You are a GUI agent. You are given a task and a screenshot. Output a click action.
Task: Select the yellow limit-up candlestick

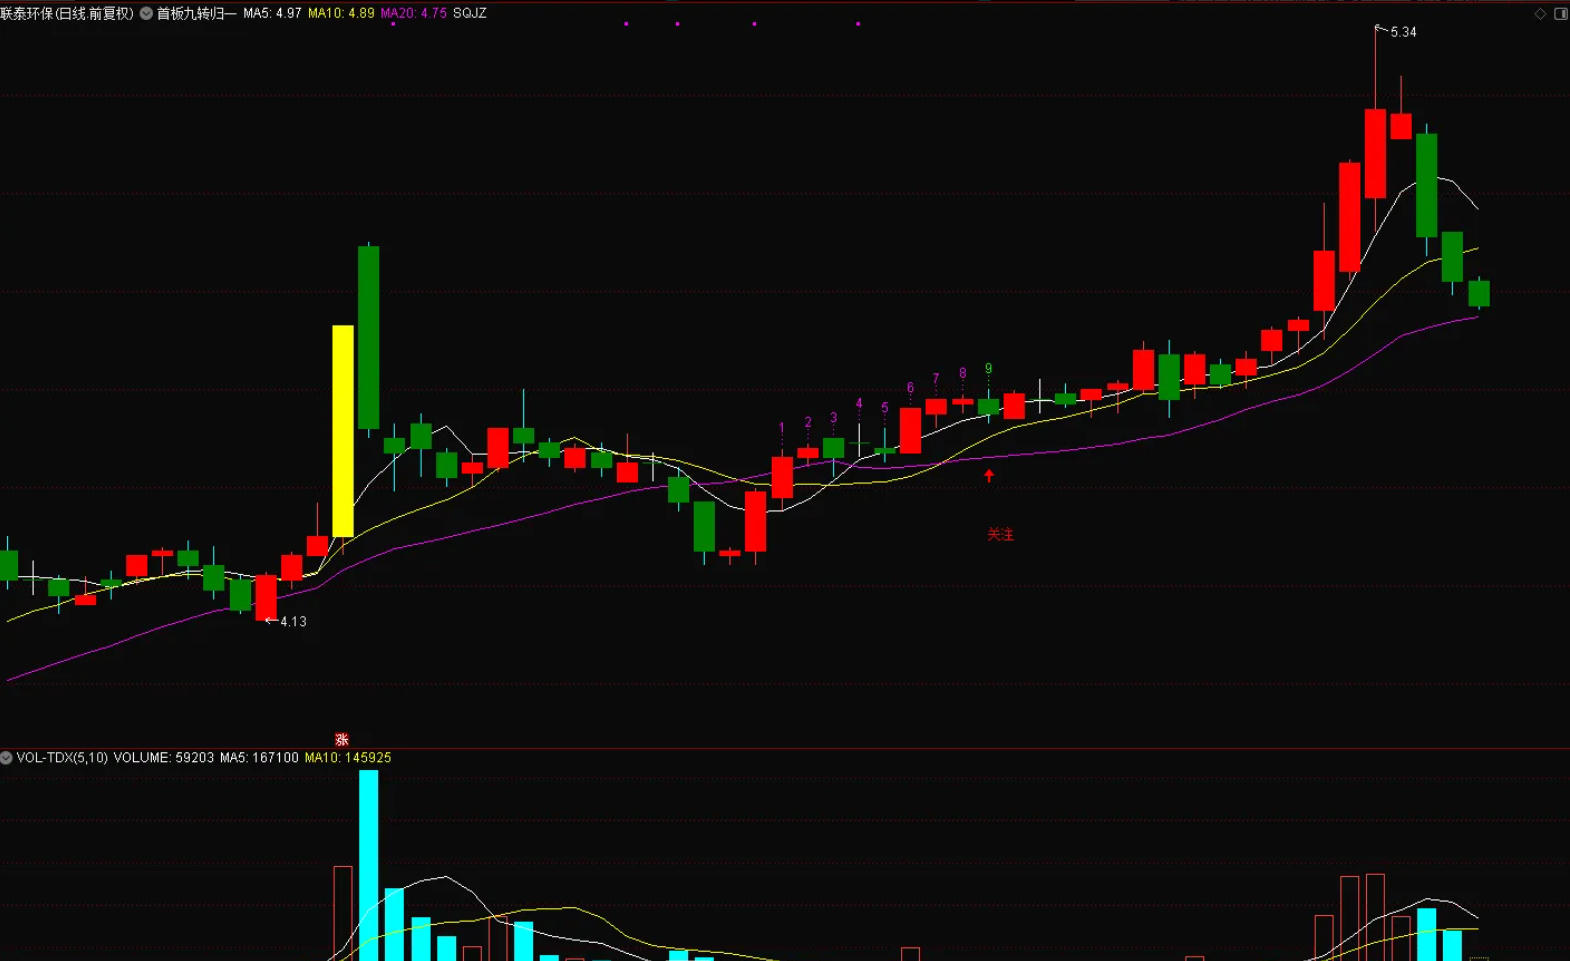point(343,430)
